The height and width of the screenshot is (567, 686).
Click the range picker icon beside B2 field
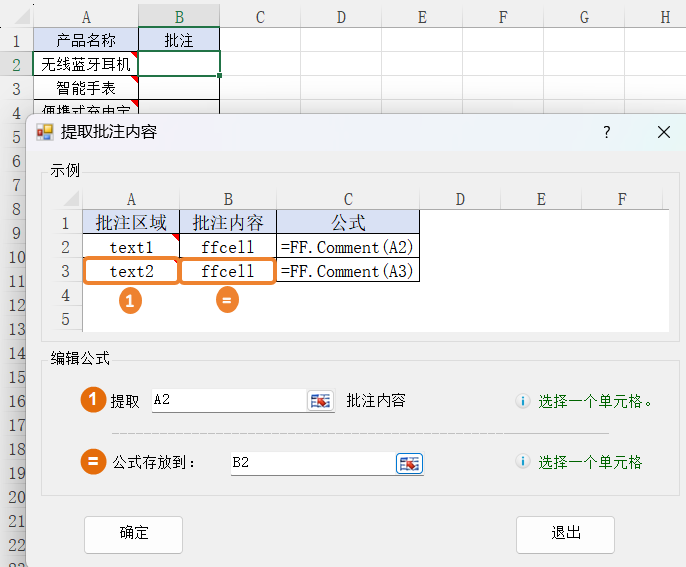tap(410, 463)
